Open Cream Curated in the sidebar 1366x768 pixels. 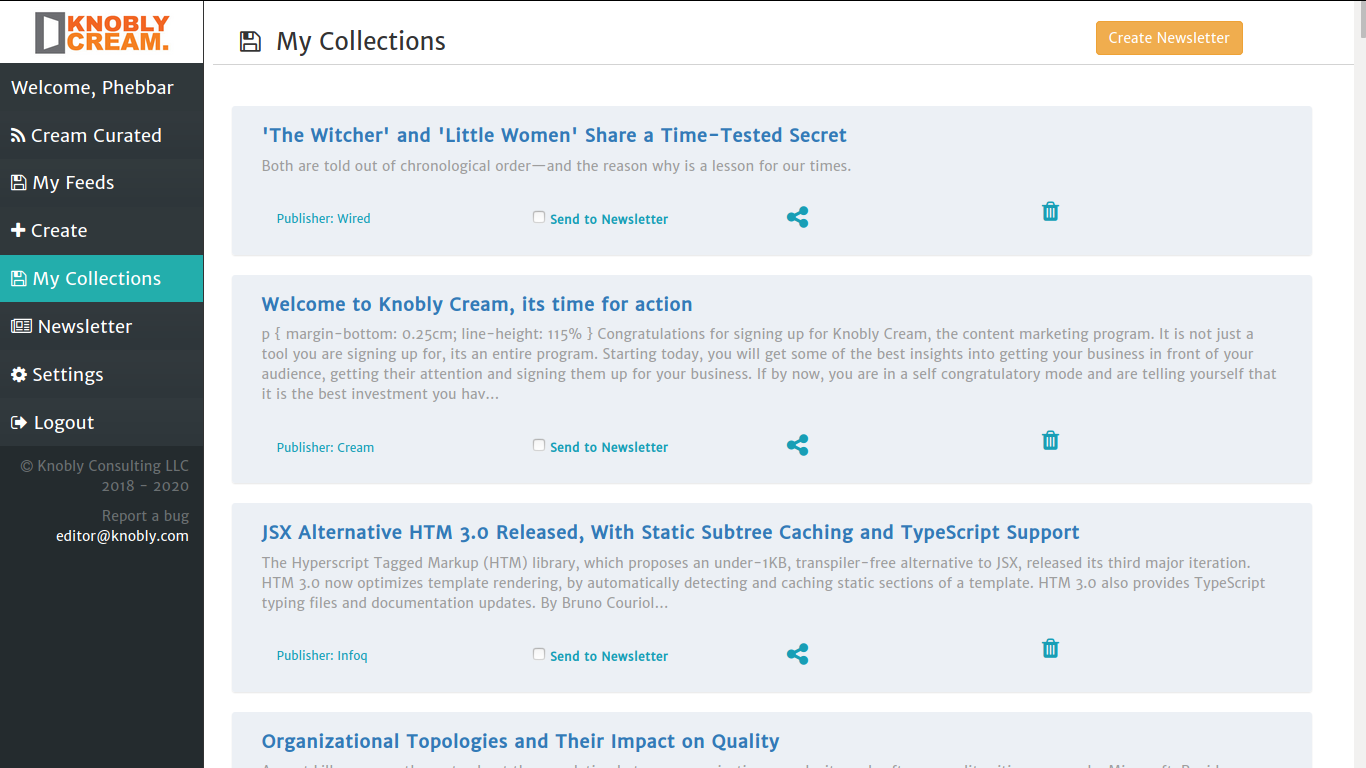102,135
